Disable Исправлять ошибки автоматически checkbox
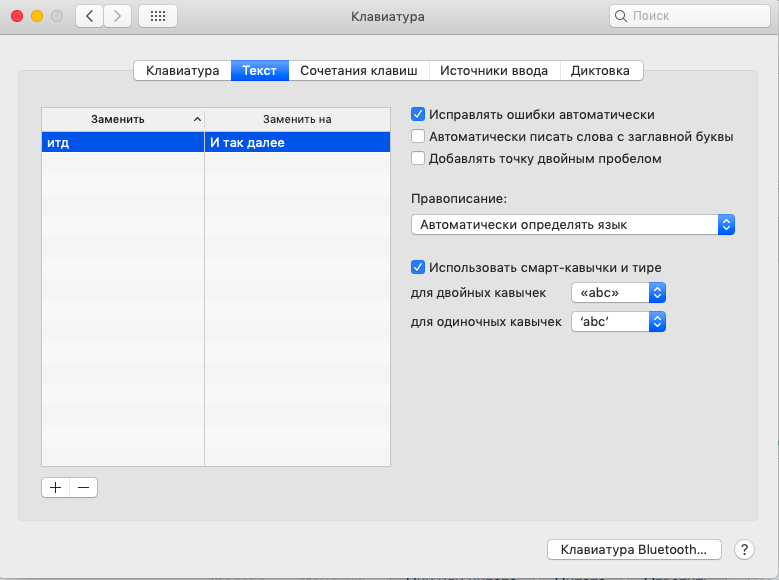 [x=419, y=115]
